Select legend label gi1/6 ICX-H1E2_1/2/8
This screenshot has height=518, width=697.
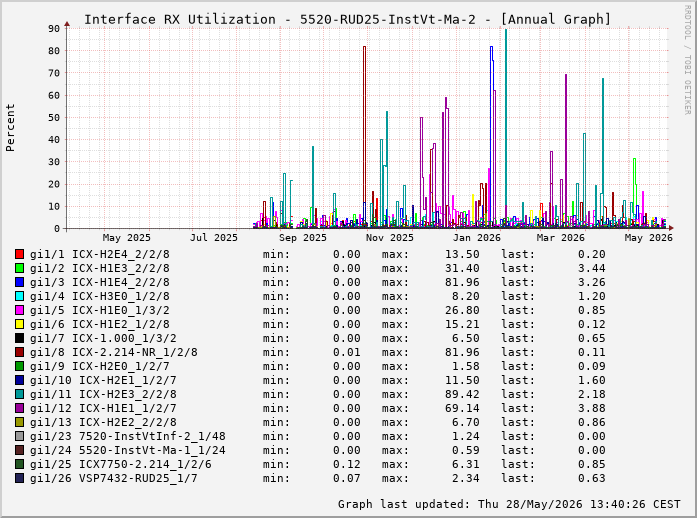pos(100,325)
